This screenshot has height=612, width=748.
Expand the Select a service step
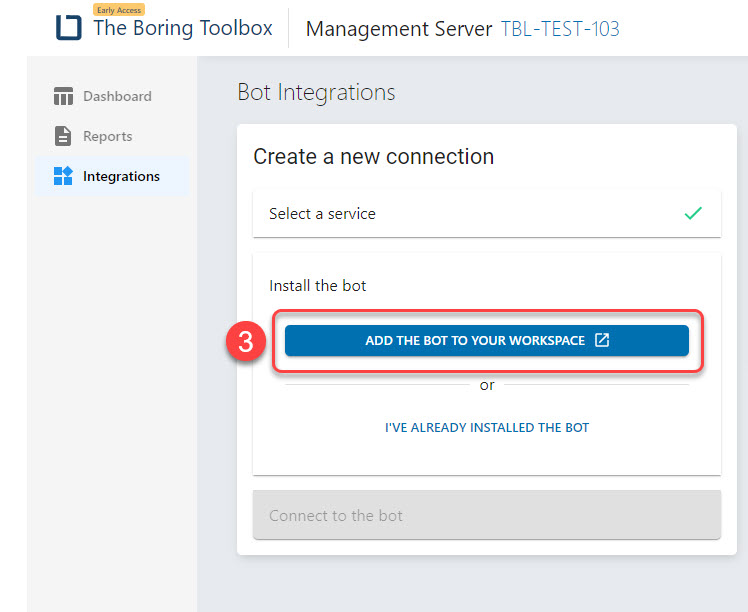pos(487,213)
